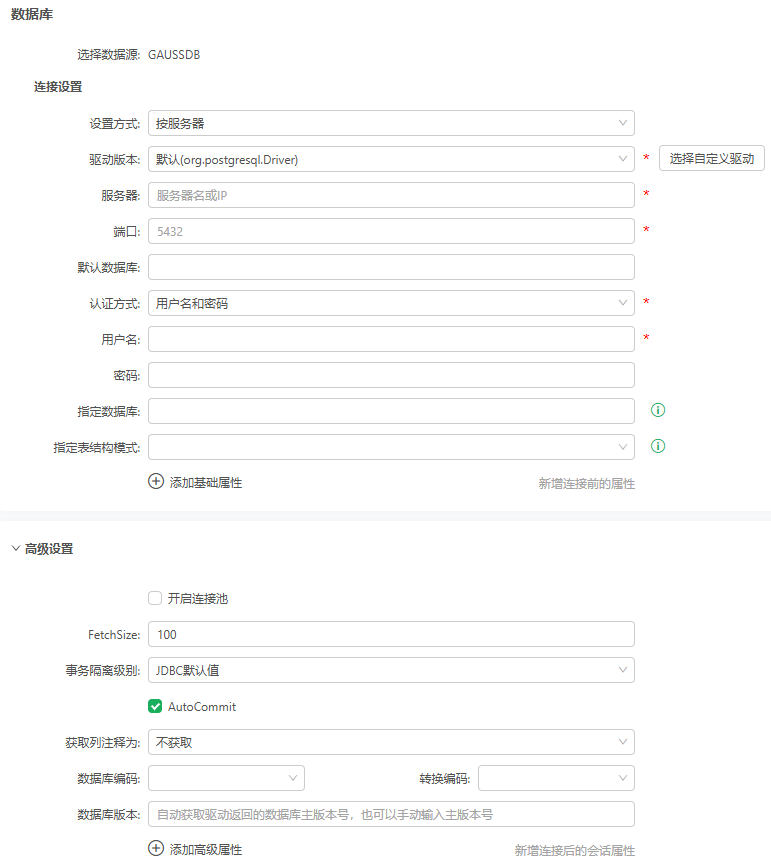
Task: Click the 添加基础属性 link text
Action: pos(206,483)
